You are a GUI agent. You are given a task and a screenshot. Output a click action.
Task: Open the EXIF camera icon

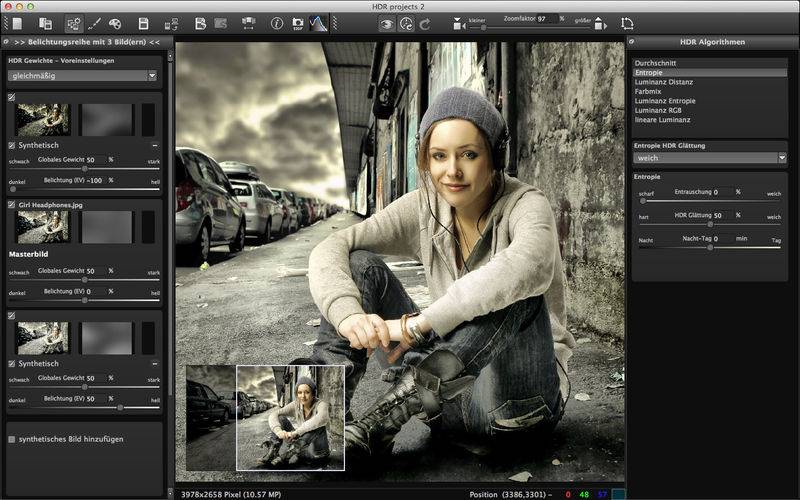point(297,22)
